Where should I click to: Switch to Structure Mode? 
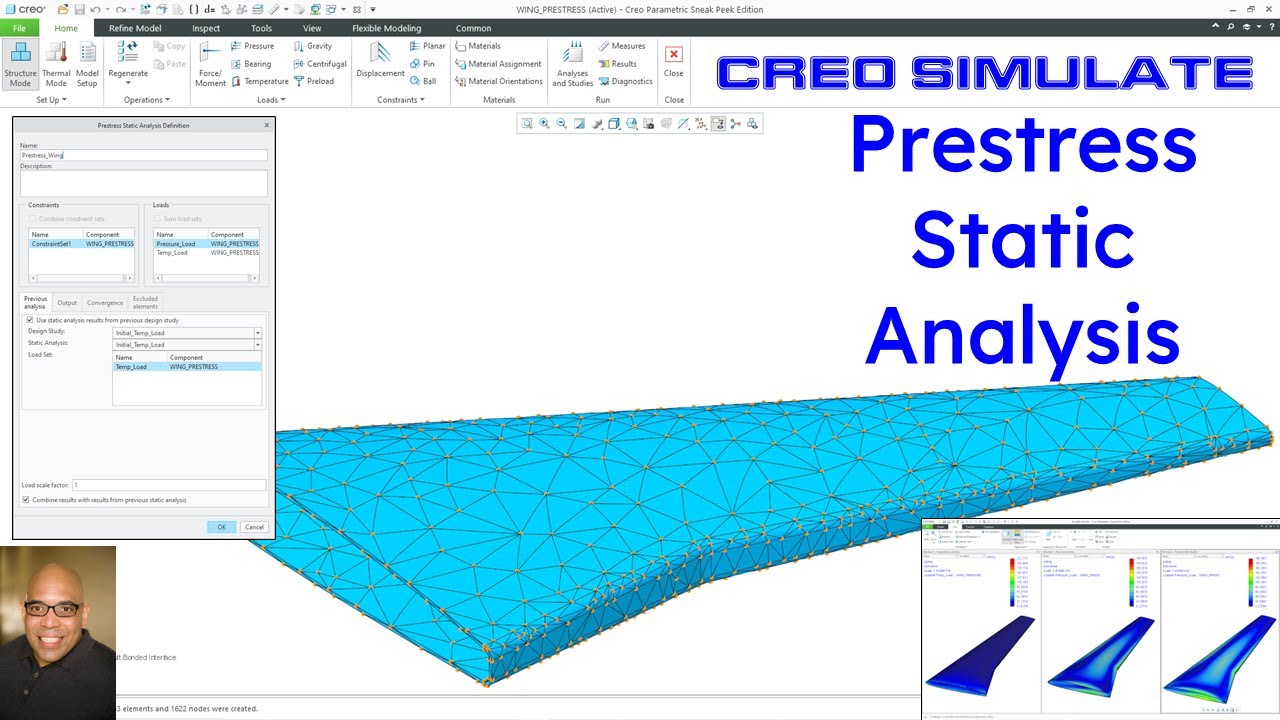[20, 64]
